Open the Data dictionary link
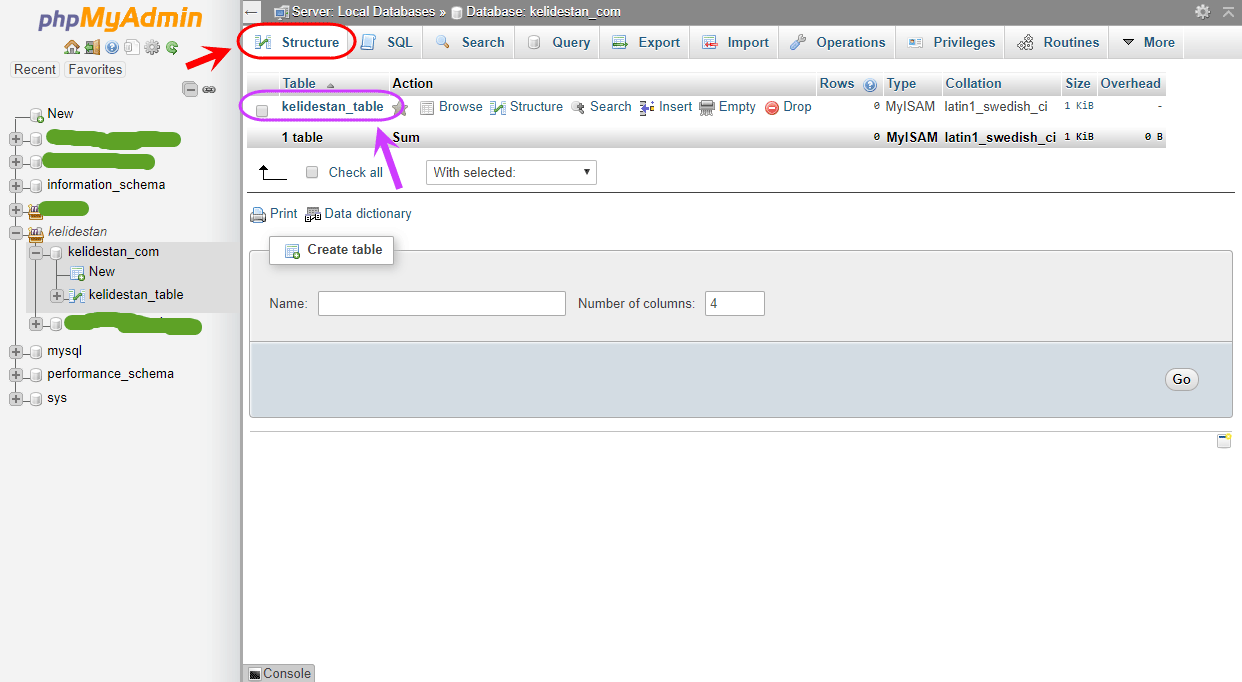Viewport: 1242px width, 682px height. (358, 213)
